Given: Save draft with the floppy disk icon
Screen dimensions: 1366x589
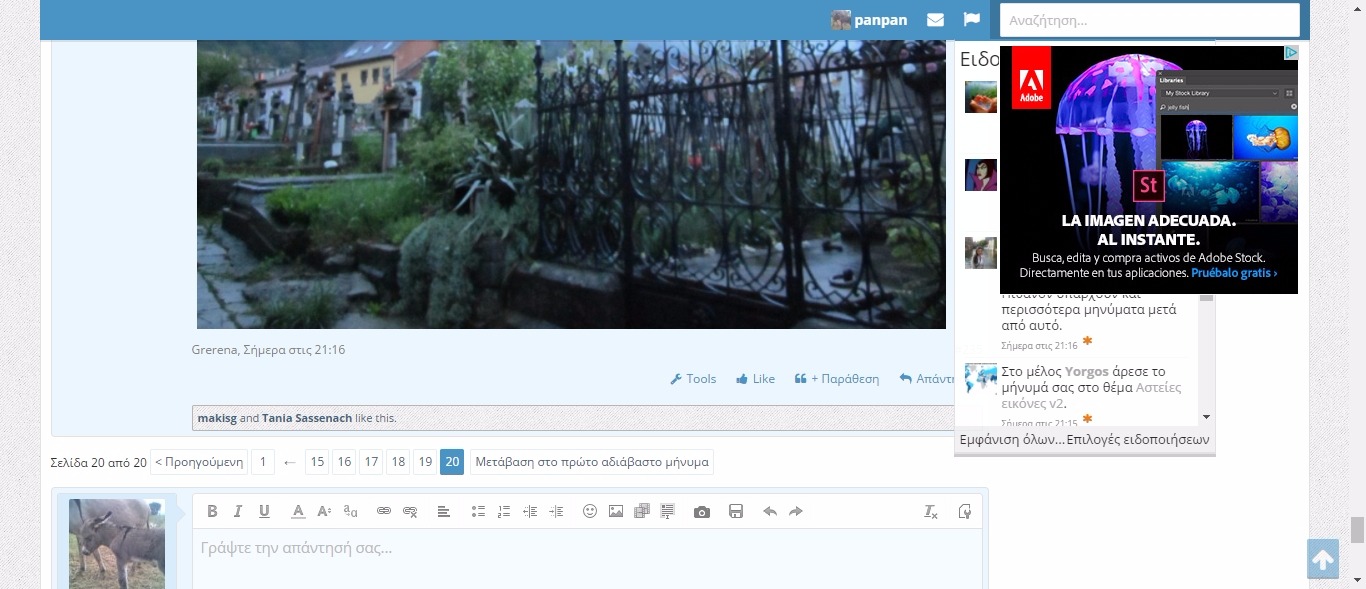Looking at the screenshot, I should (x=736, y=511).
